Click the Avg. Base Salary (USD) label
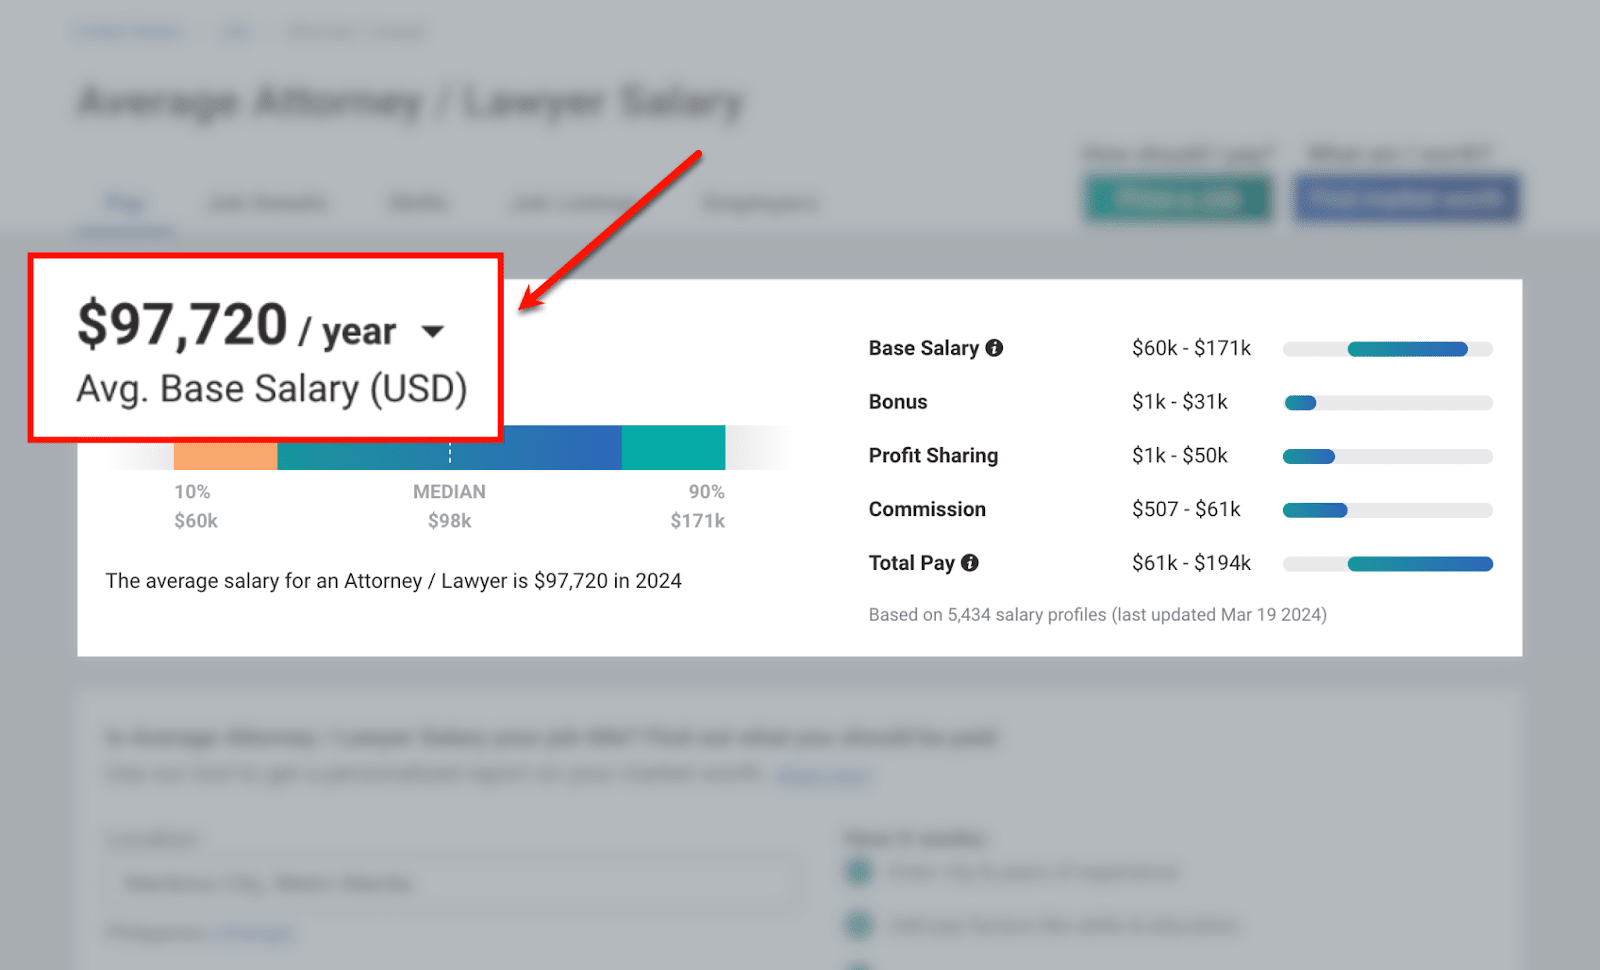Screen dimensions: 1600x970 (272, 389)
